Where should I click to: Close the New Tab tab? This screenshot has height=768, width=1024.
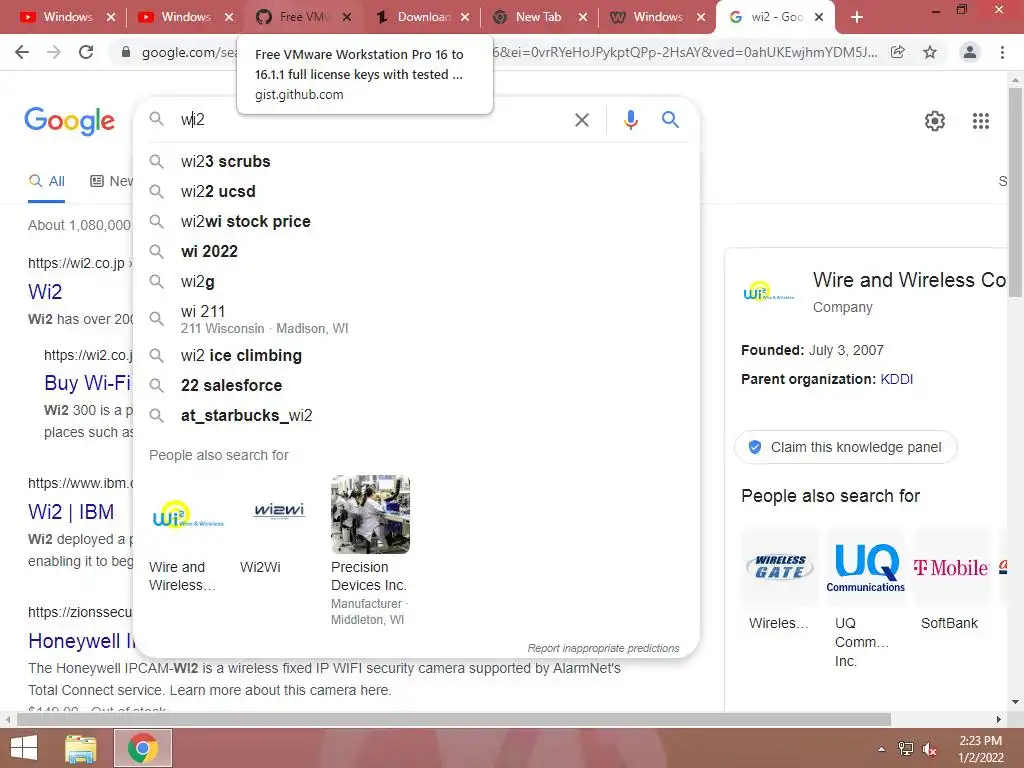tap(583, 17)
